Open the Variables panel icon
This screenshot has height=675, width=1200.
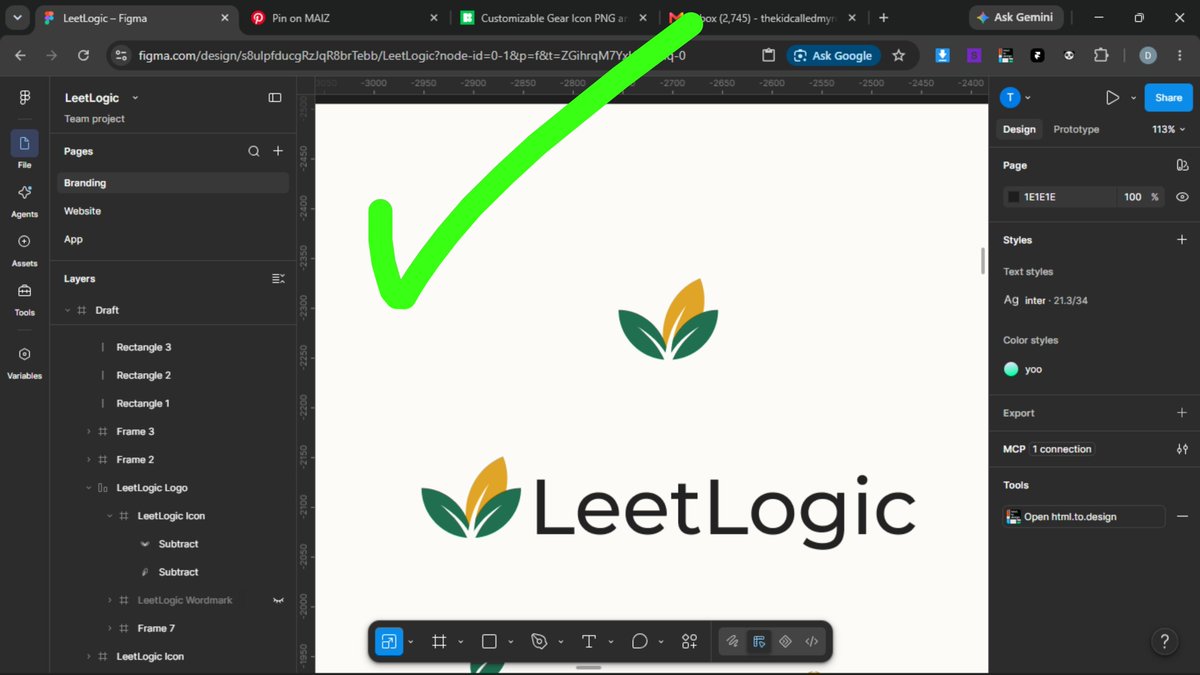25,354
